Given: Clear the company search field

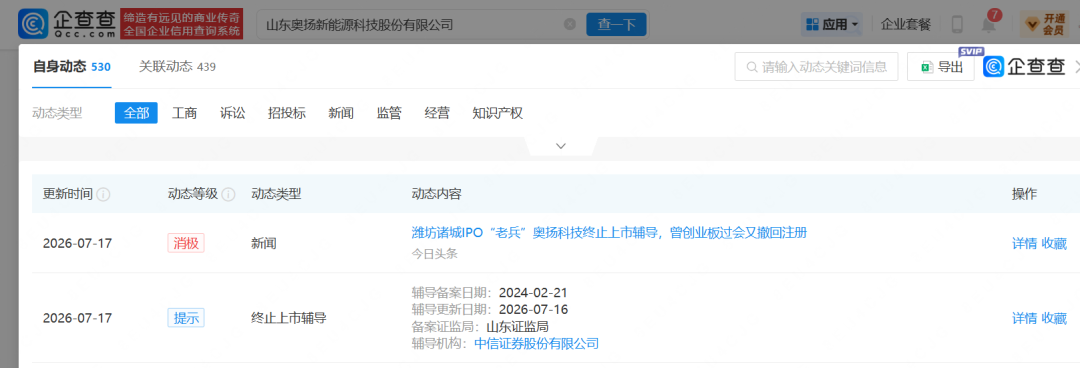Looking at the screenshot, I should (x=570, y=24).
